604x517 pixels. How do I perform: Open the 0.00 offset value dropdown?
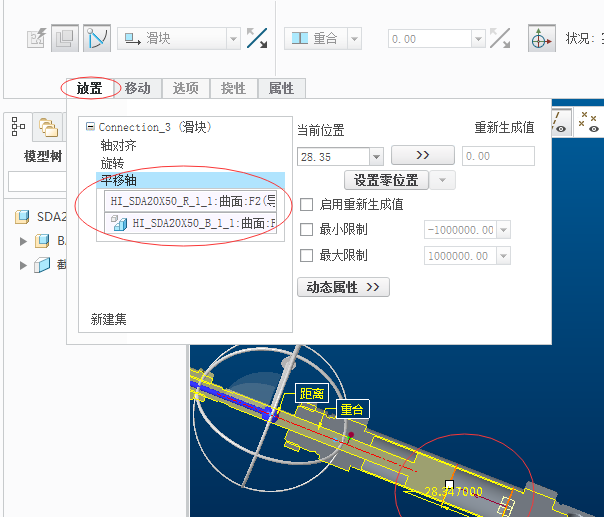[x=478, y=39]
